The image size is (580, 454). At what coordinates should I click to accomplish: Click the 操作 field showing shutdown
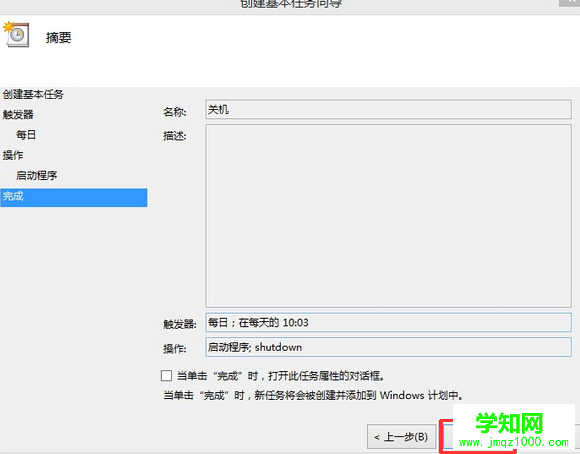coord(388,347)
